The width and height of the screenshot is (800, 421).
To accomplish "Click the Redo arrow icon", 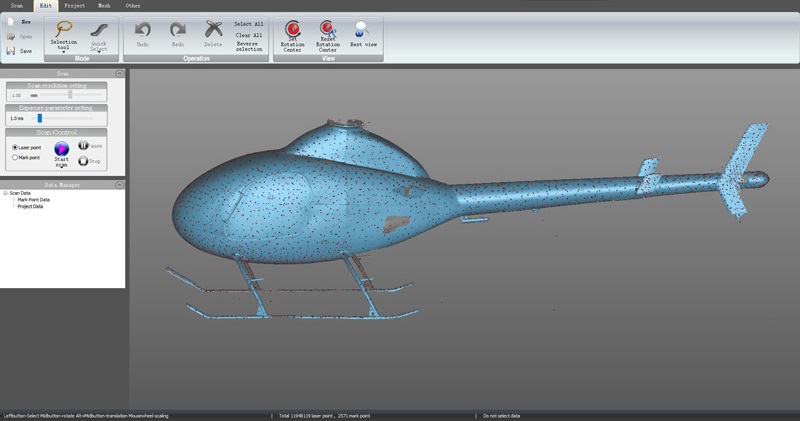I will click(x=177, y=31).
